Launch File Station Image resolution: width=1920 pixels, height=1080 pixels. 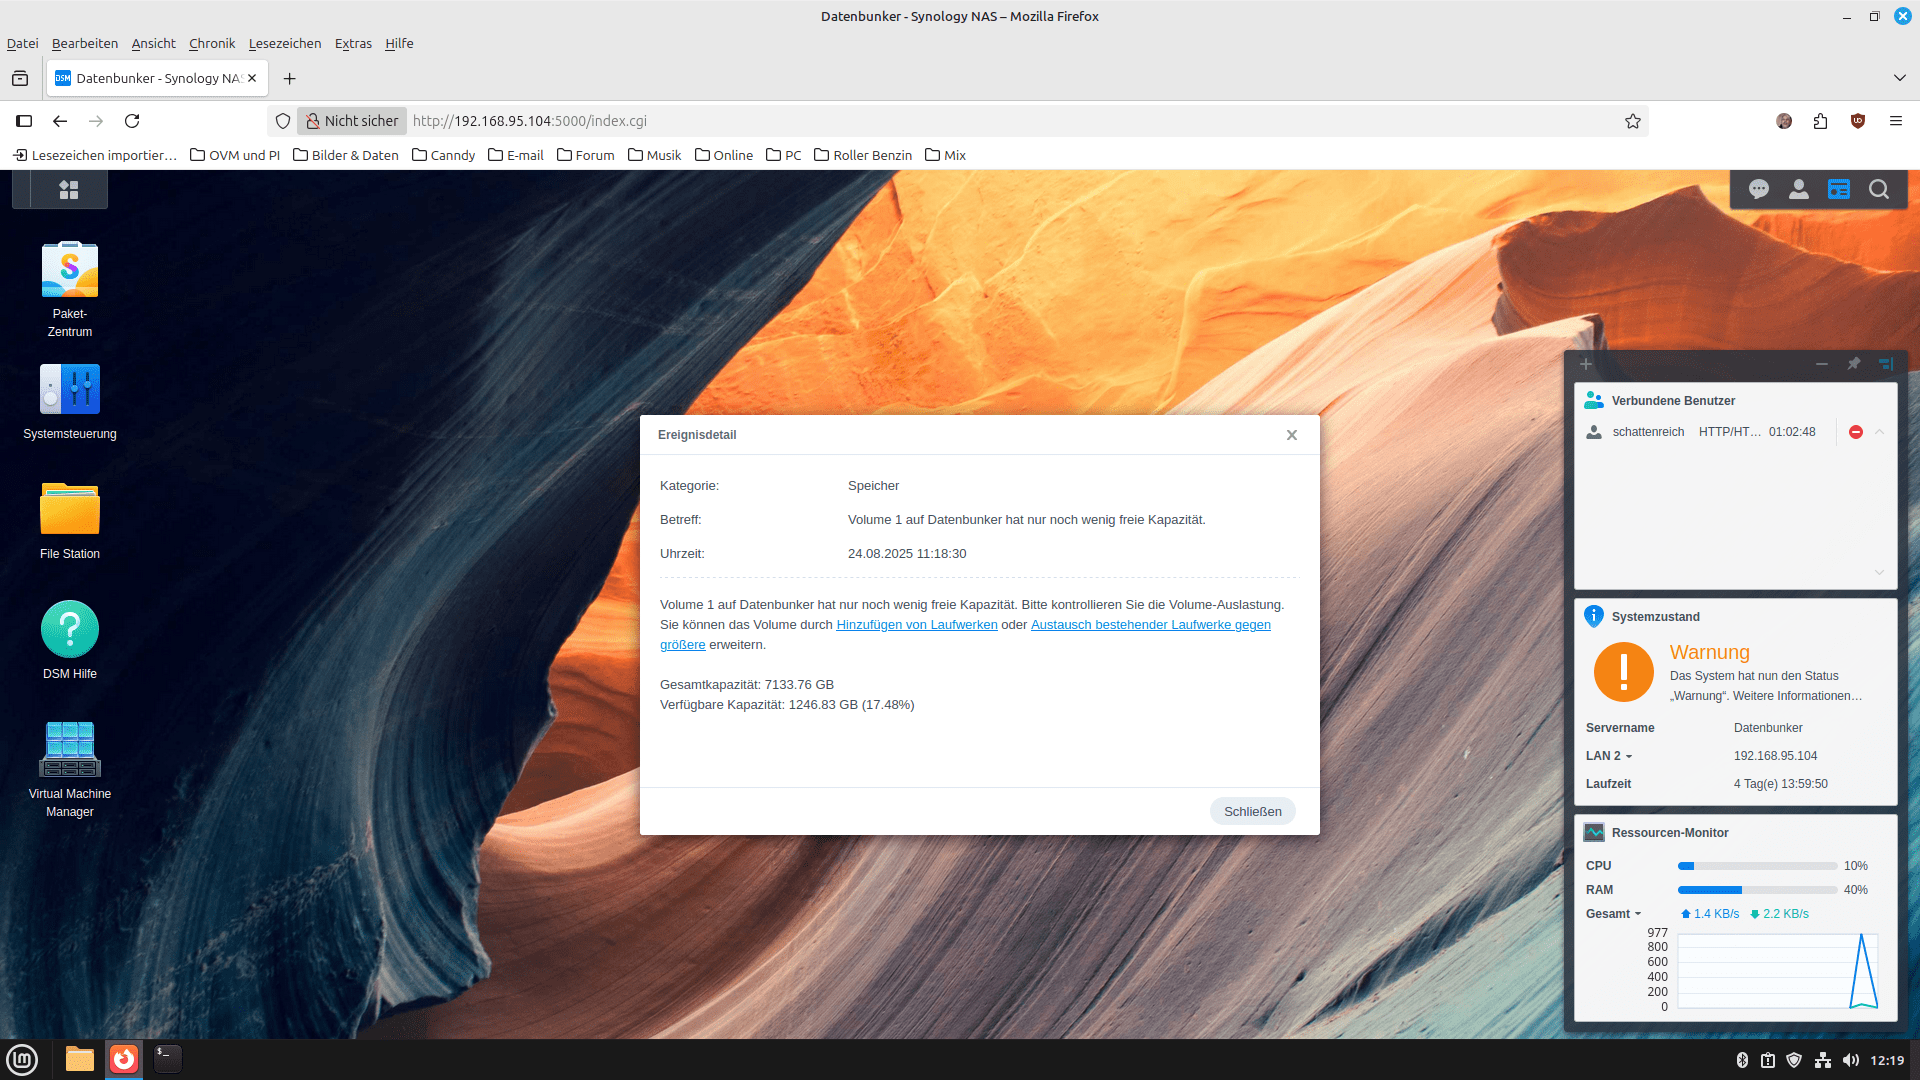pos(70,510)
